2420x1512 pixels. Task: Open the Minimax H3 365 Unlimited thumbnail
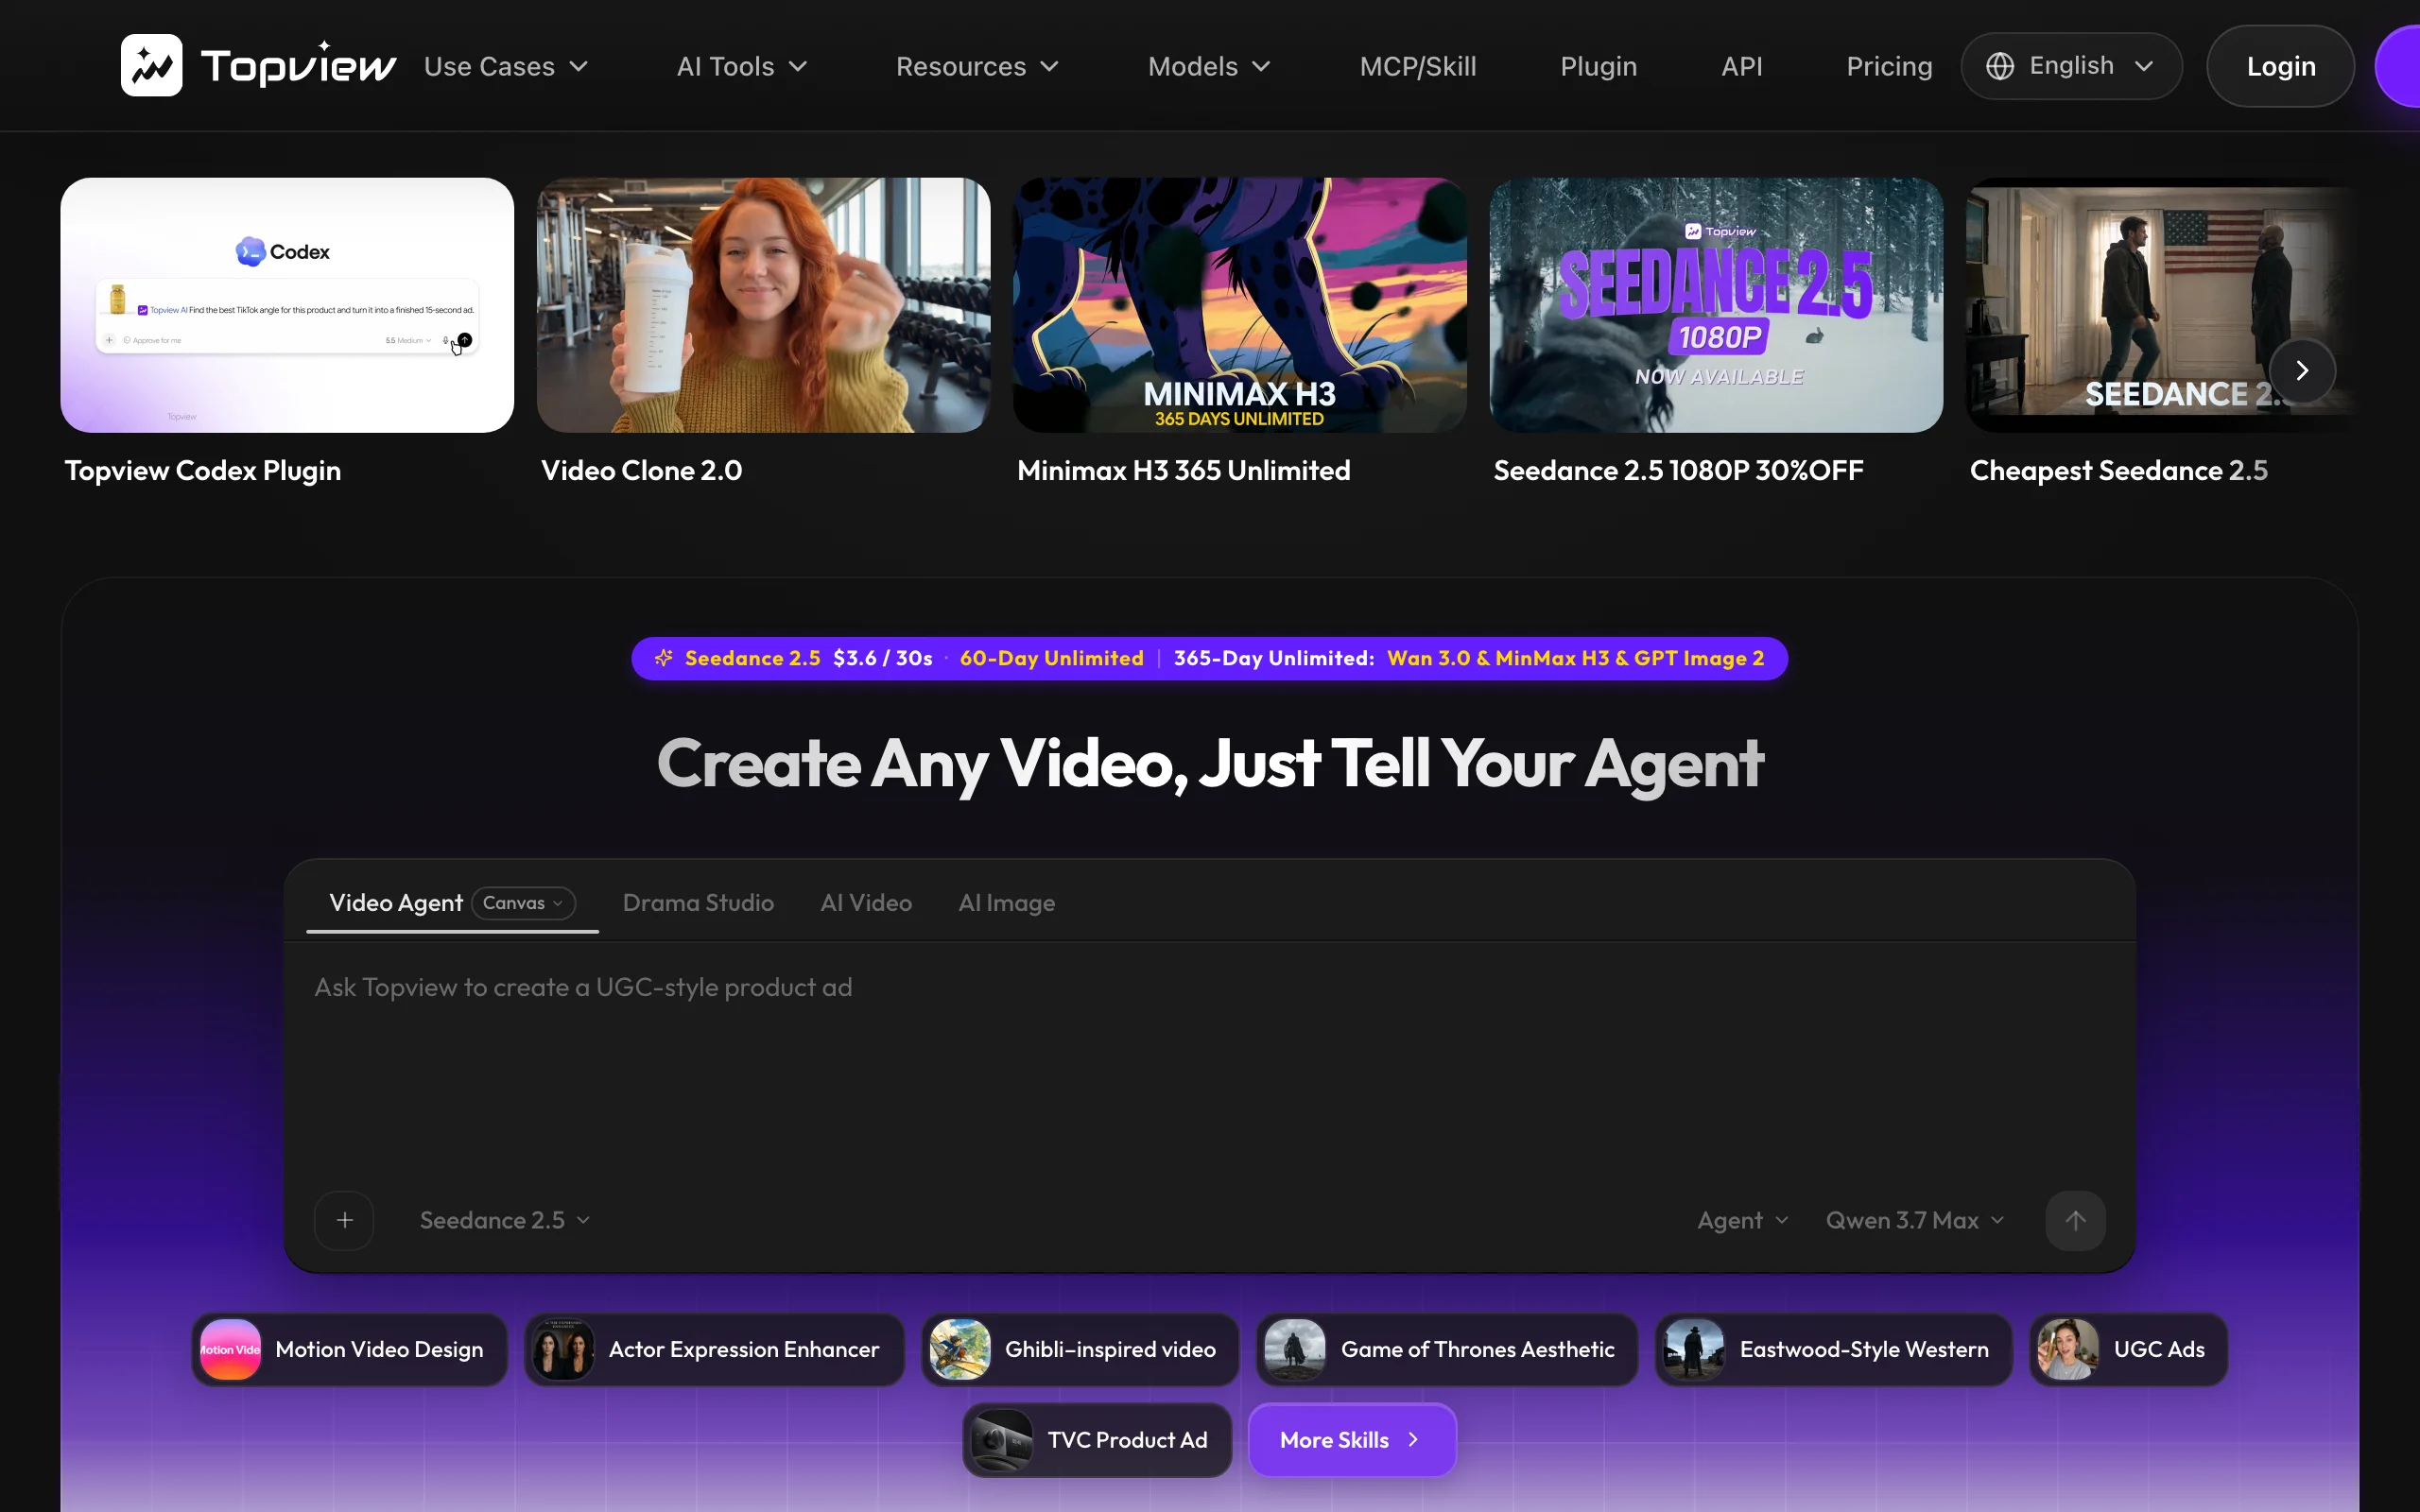point(1240,305)
